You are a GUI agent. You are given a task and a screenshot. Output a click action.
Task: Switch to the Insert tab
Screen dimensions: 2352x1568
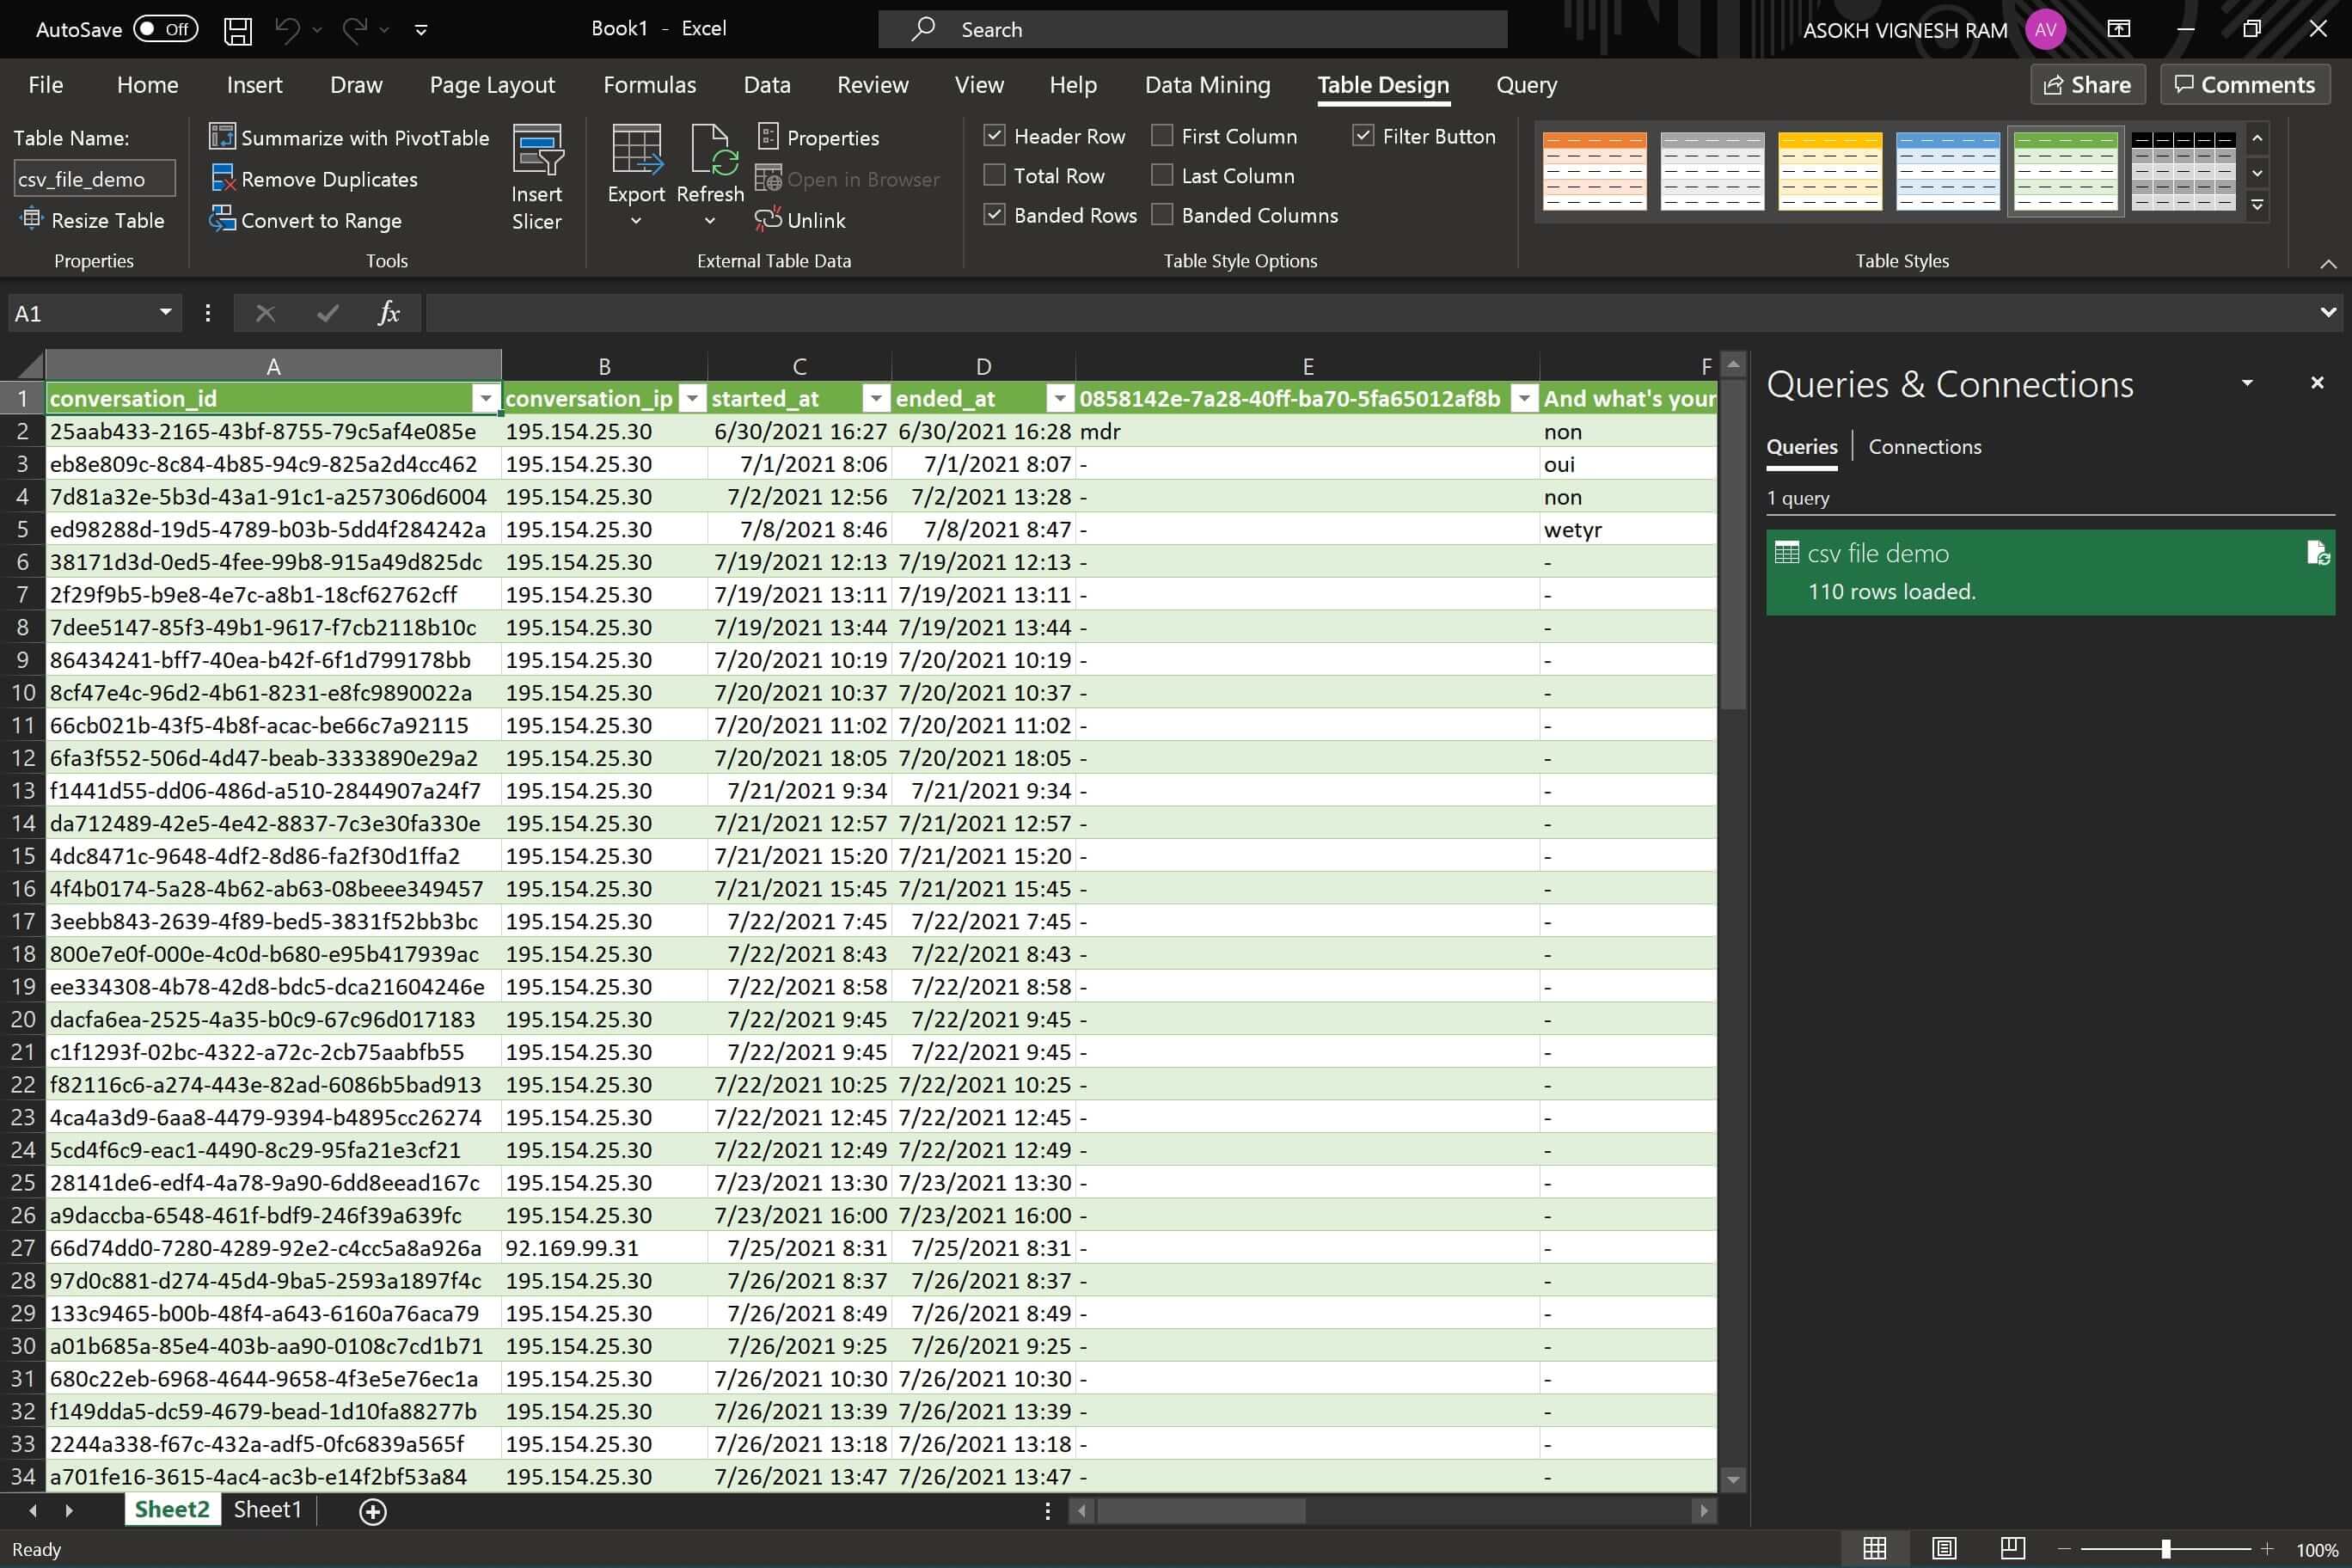[254, 85]
